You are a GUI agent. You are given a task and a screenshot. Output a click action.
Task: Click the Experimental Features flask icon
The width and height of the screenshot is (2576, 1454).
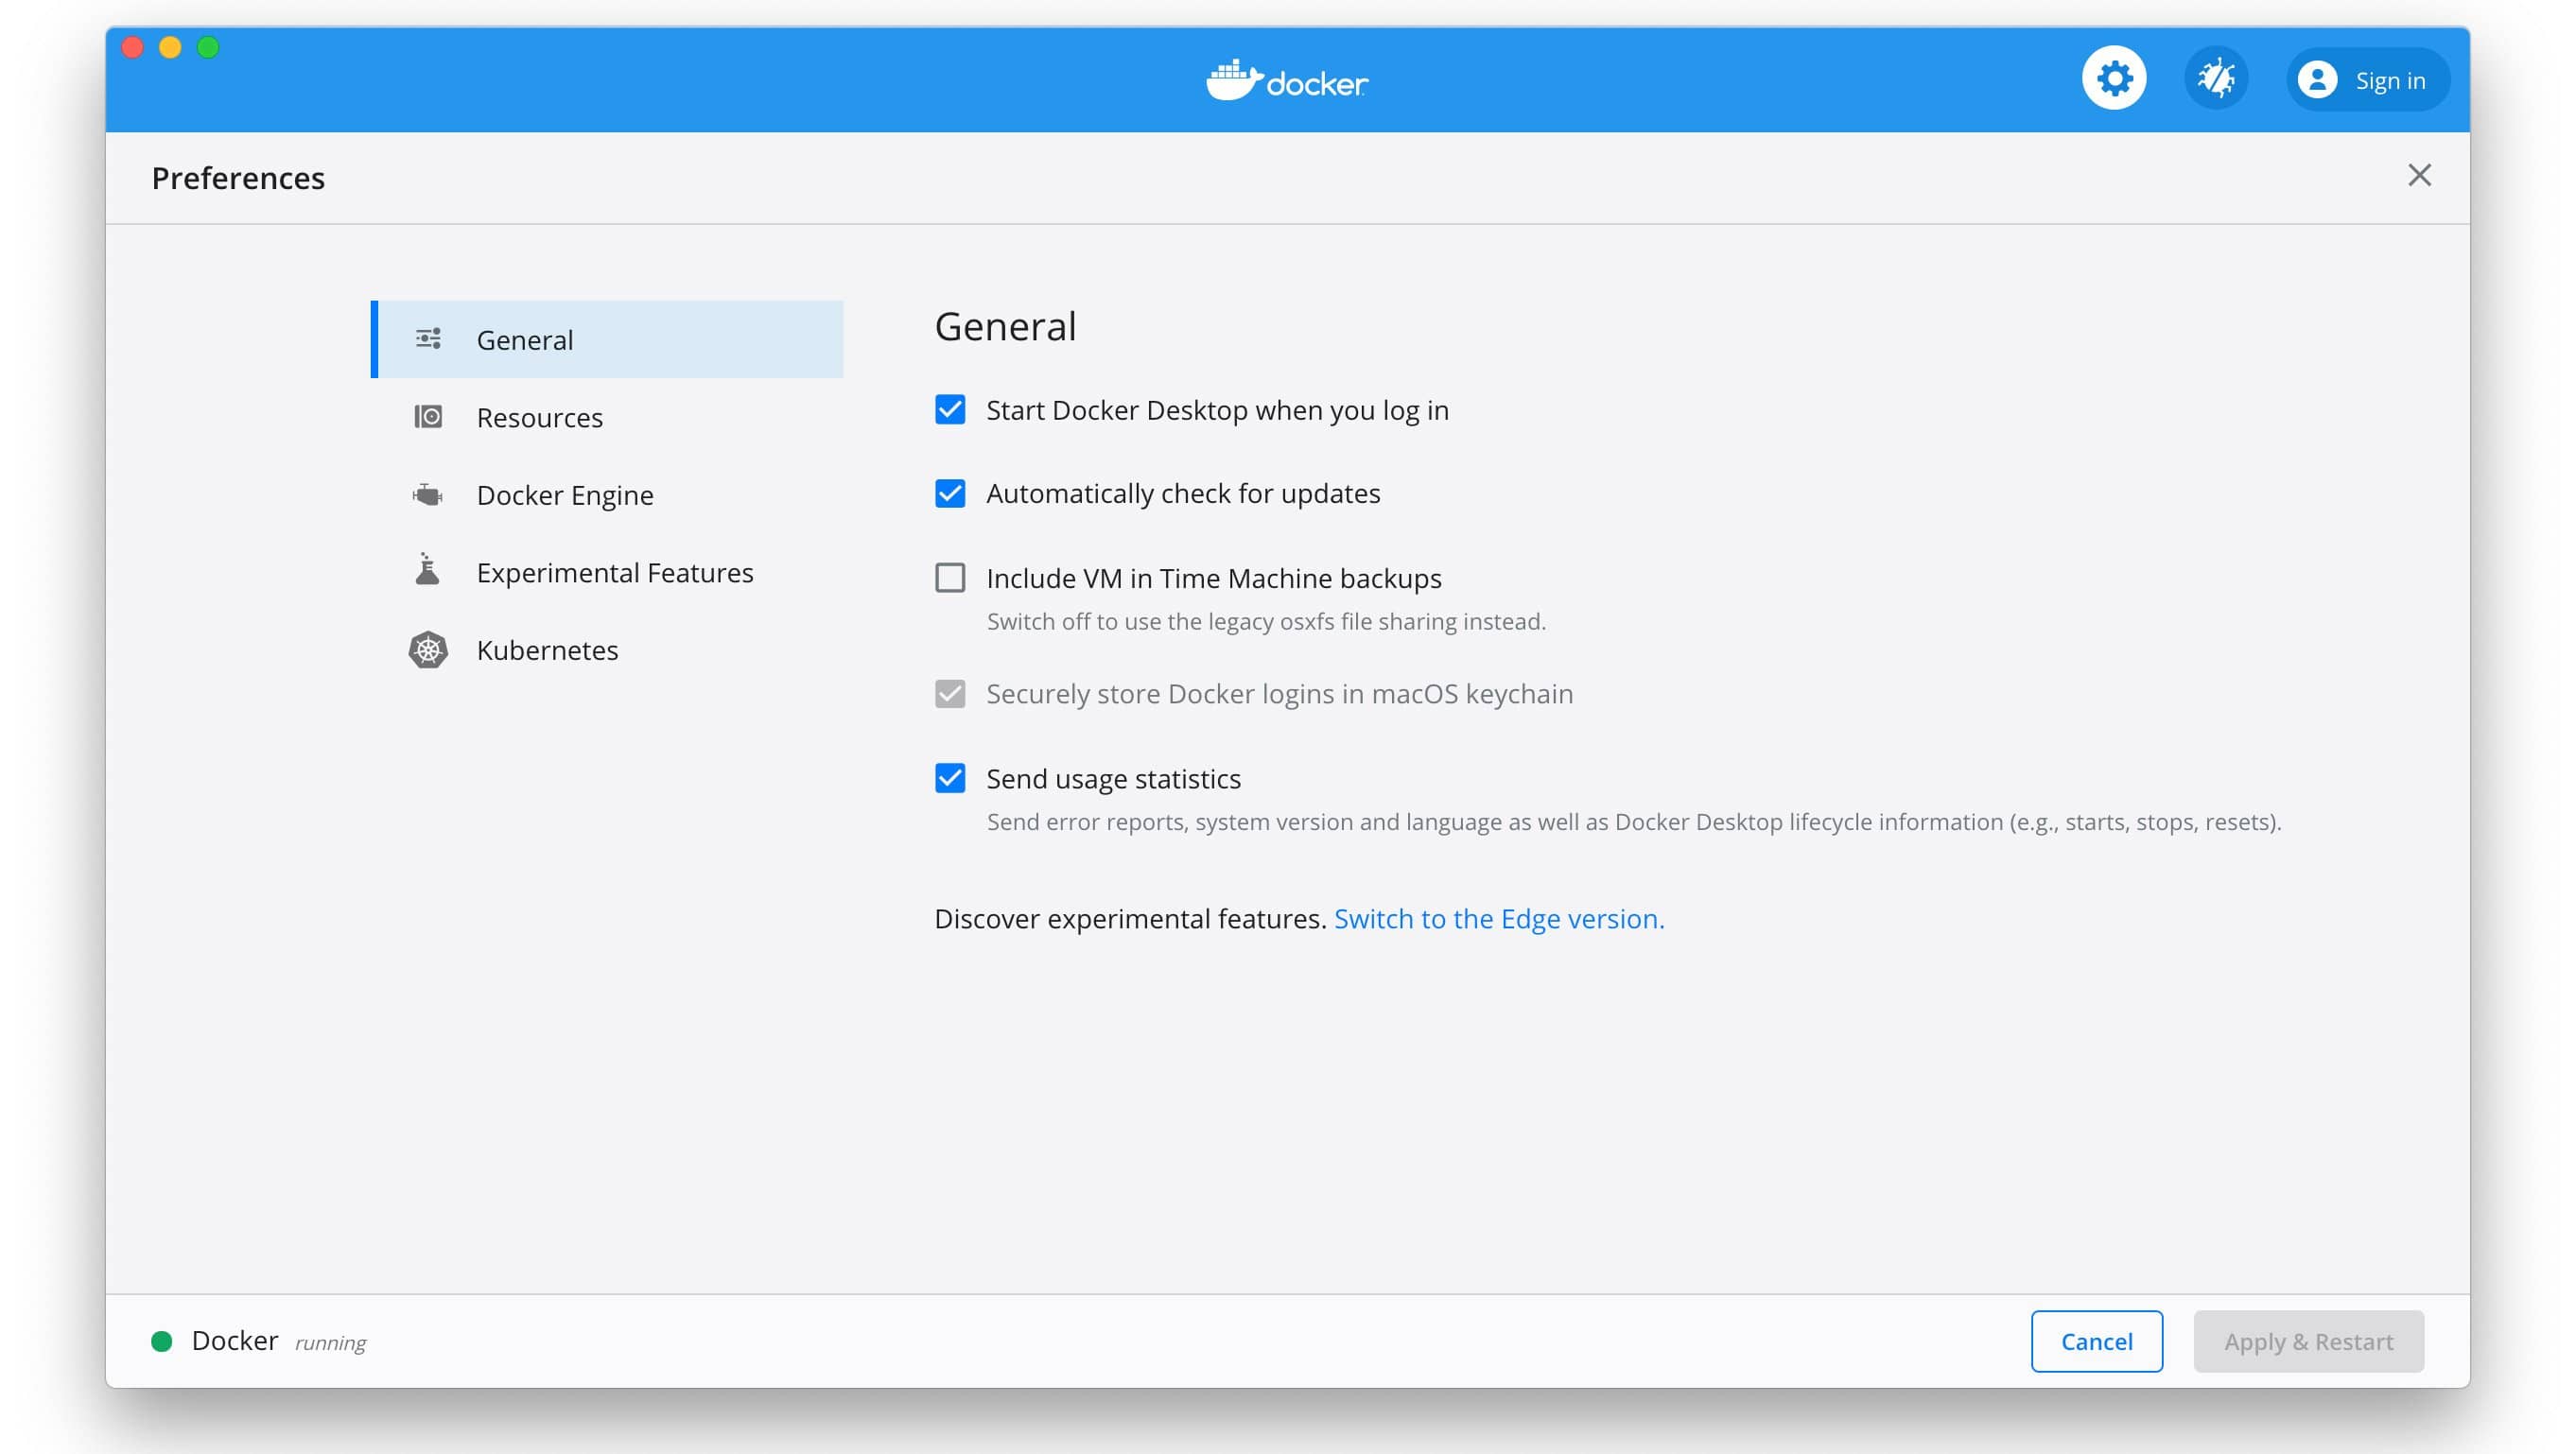(x=428, y=571)
